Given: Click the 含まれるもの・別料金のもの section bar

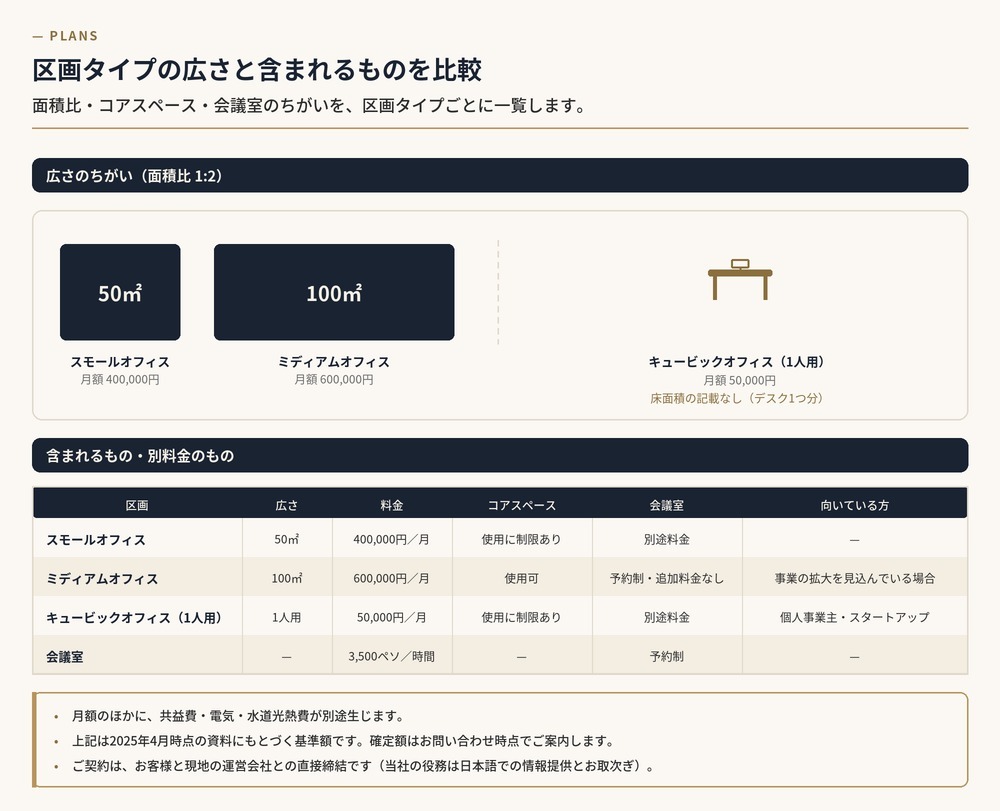Looking at the screenshot, I should (x=500, y=455).
